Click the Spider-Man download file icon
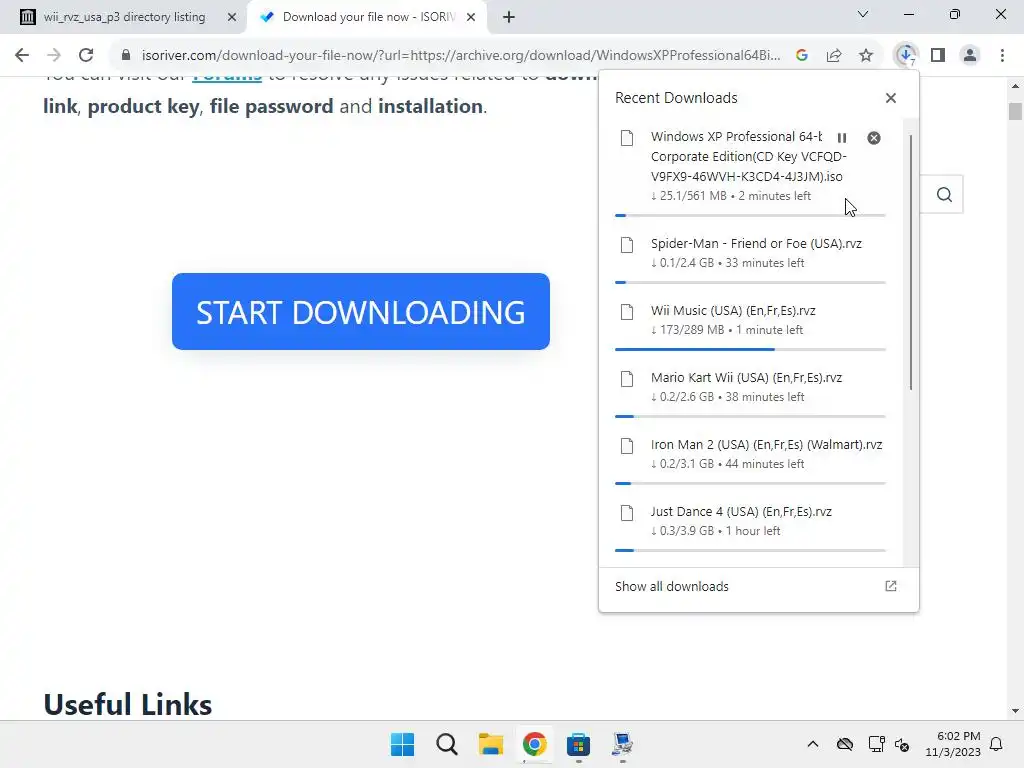This screenshot has height=768, width=1024. coord(627,245)
